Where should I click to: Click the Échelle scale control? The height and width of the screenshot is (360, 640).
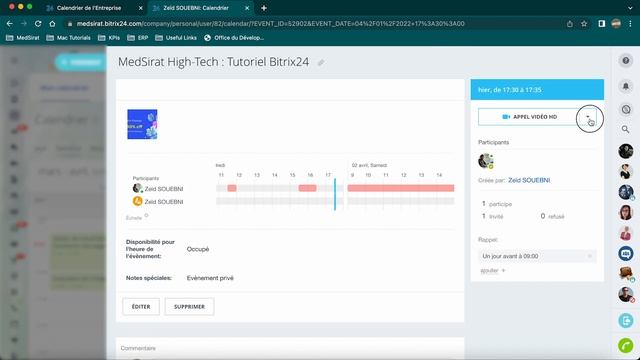[137, 218]
